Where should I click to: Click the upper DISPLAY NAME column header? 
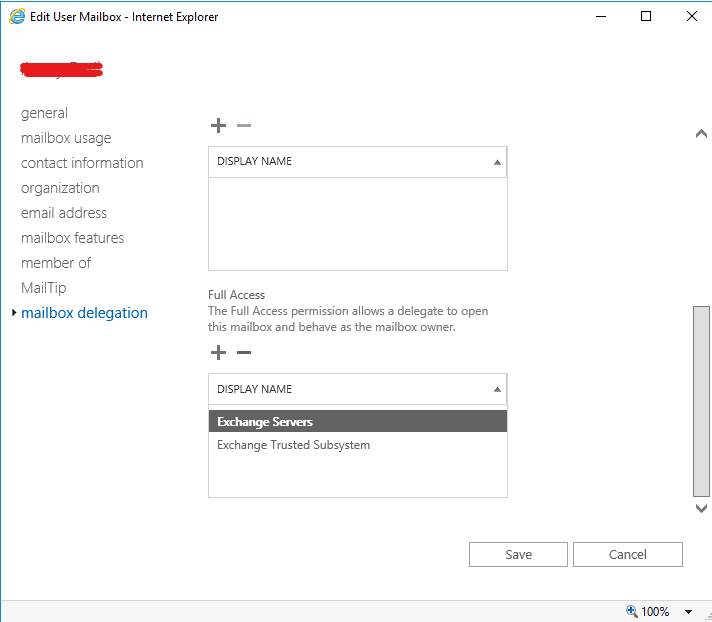(358, 162)
